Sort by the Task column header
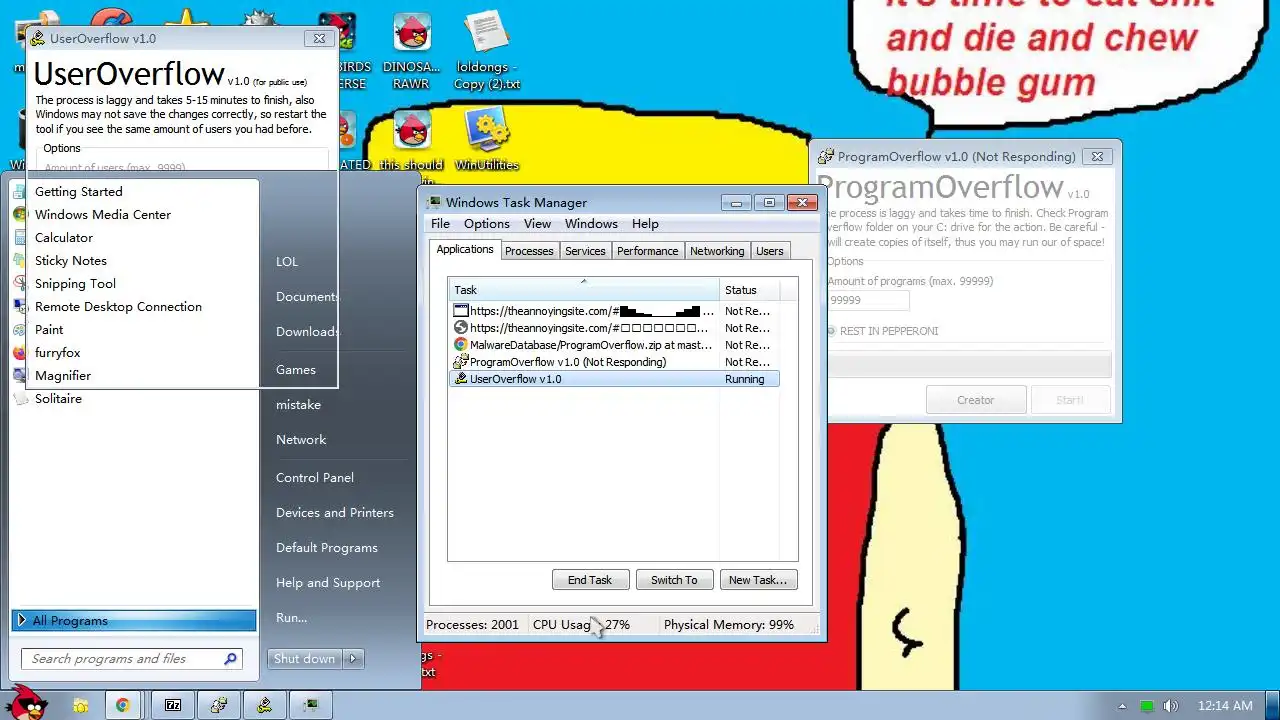1280x720 pixels. point(583,289)
